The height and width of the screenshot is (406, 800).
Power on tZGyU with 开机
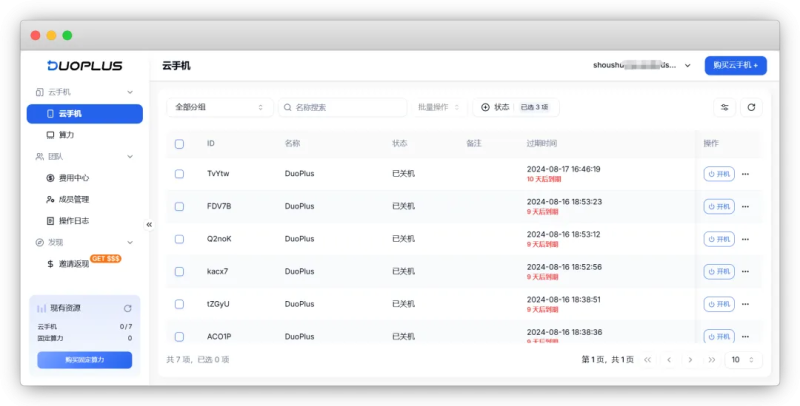(x=719, y=304)
